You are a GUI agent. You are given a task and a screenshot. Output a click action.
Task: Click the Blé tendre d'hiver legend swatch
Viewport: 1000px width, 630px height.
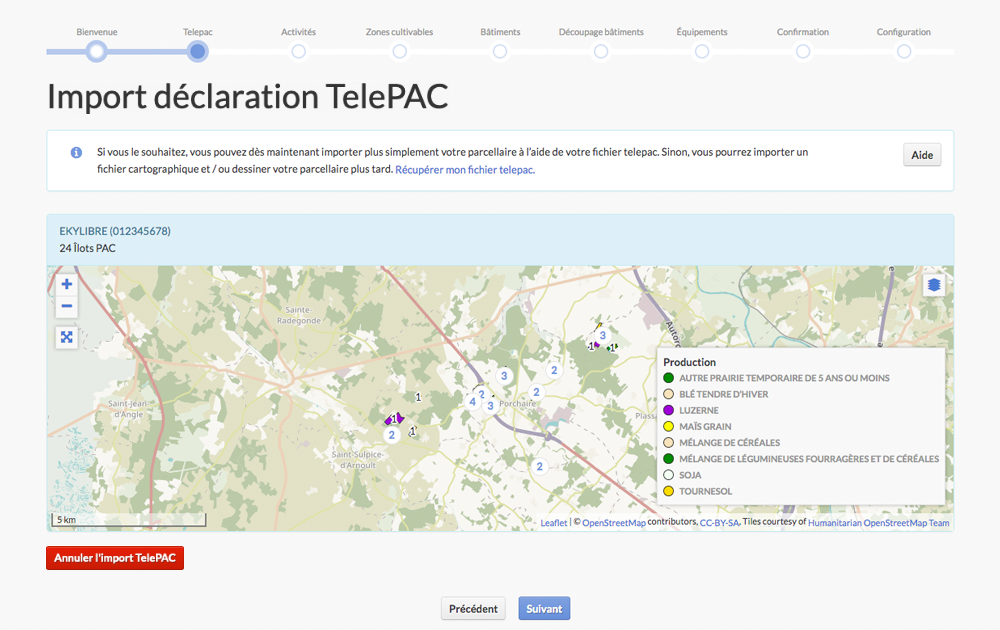pos(668,394)
